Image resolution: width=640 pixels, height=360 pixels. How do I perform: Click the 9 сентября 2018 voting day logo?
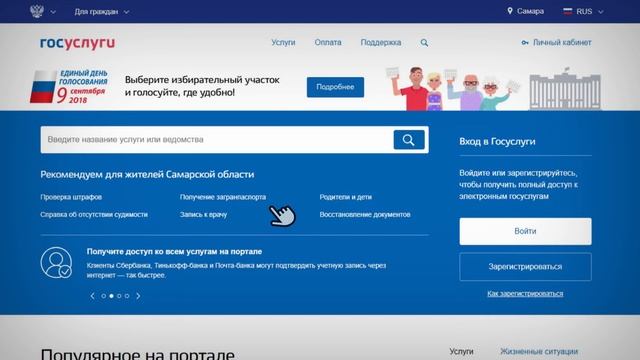click(x=69, y=87)
